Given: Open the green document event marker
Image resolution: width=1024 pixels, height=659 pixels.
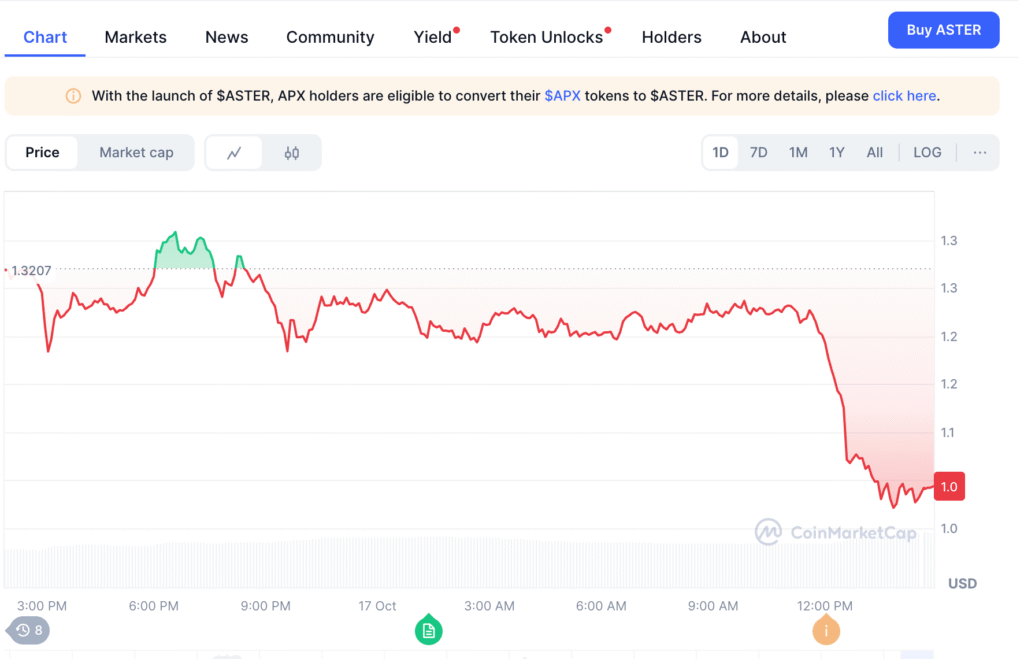Looking at the screenshot, I should pyautogui.click(x=428, y=630).
